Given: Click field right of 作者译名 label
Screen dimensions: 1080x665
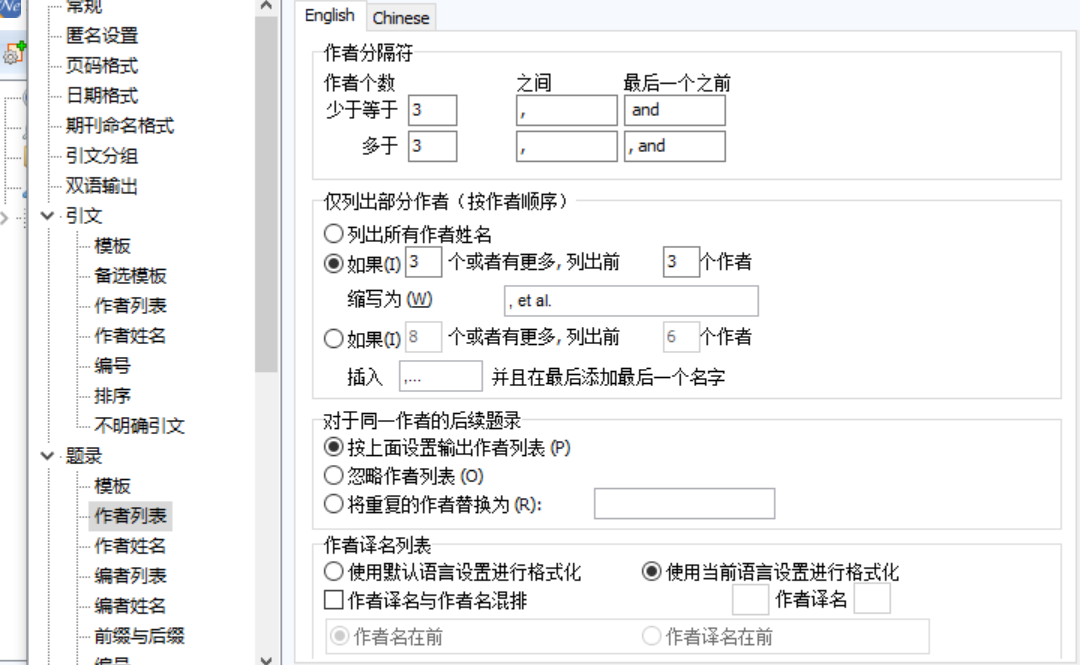Looking at the screenshot, I should pos(872,599).
